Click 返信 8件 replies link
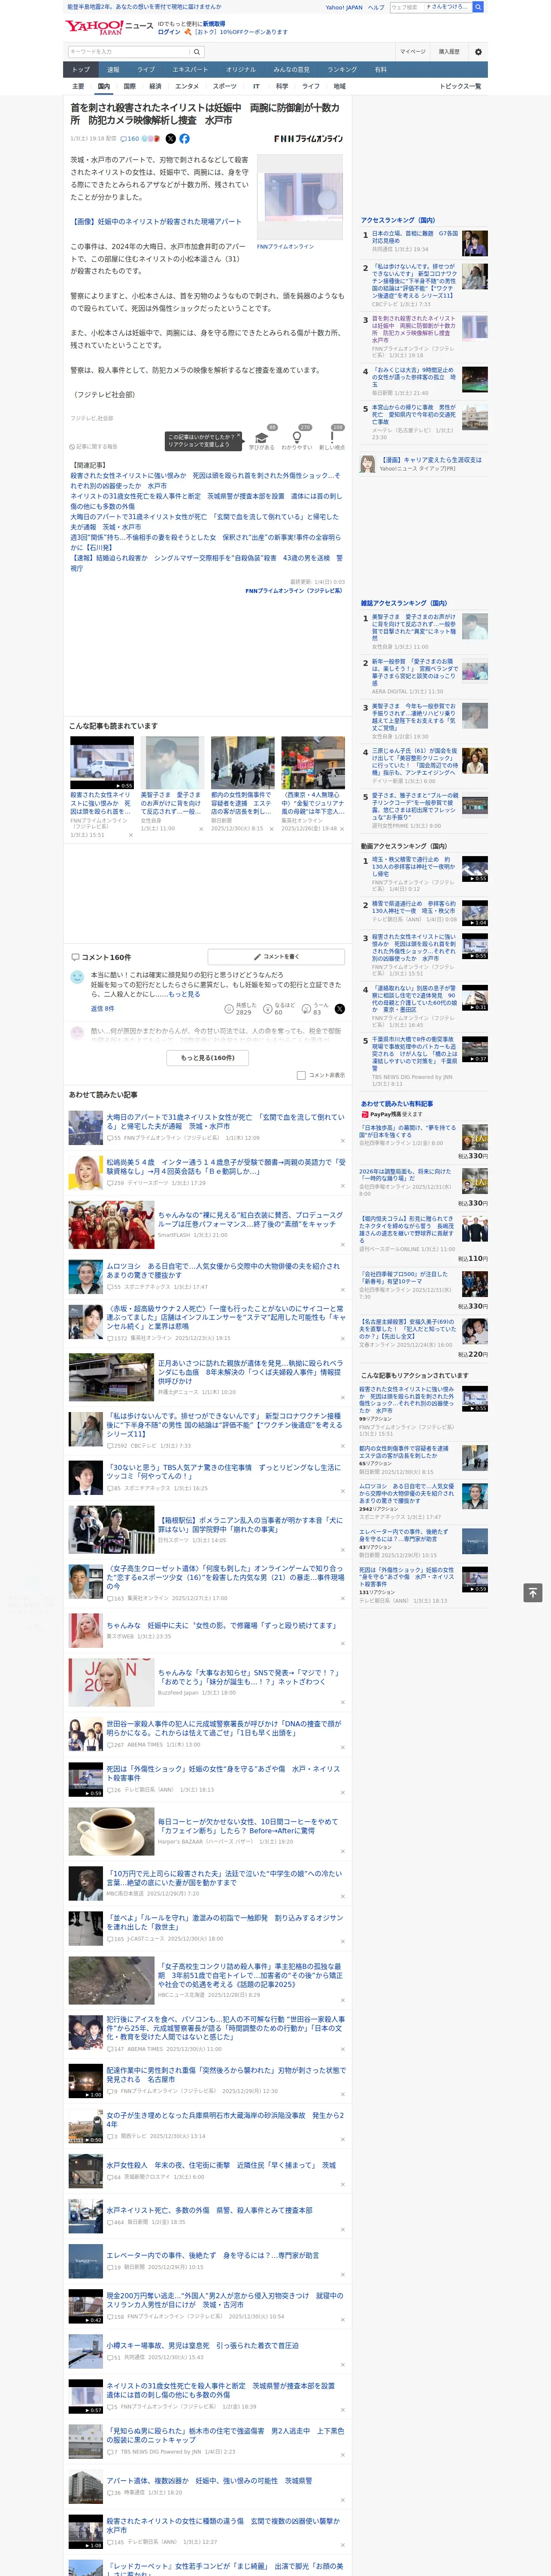Screen dimensions: 551x2576 (x=103, y=1009)
